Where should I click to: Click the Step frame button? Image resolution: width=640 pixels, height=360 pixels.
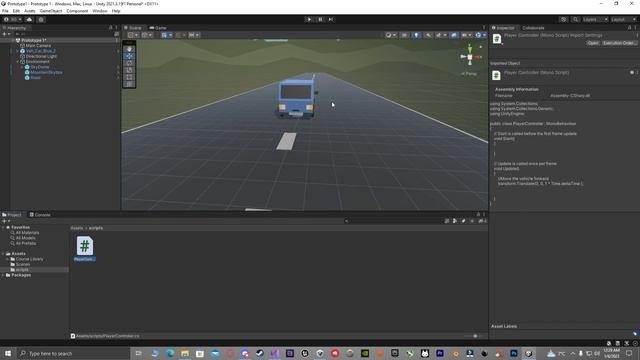[x=331, y=19]
